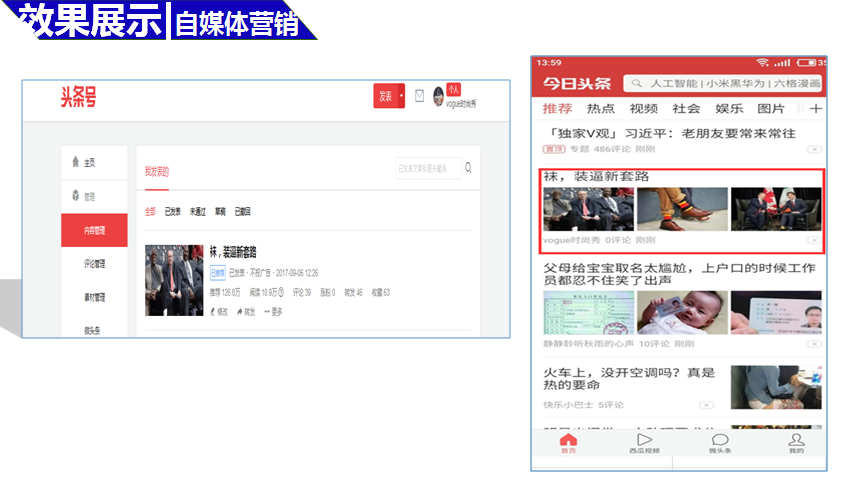Select 内容管理 in the sidebar
This screenshot has width=848, height=478.
click(94, 230)
